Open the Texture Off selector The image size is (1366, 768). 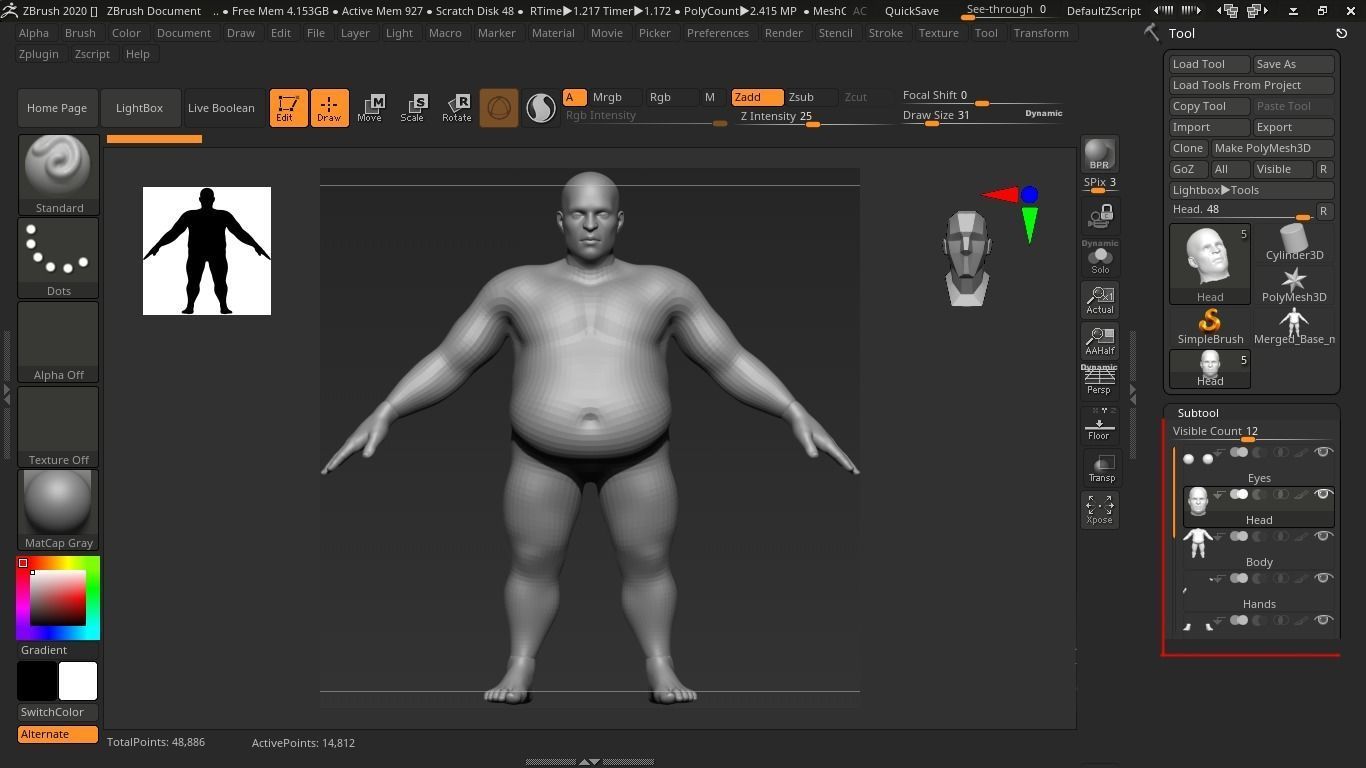coord(59,427)
